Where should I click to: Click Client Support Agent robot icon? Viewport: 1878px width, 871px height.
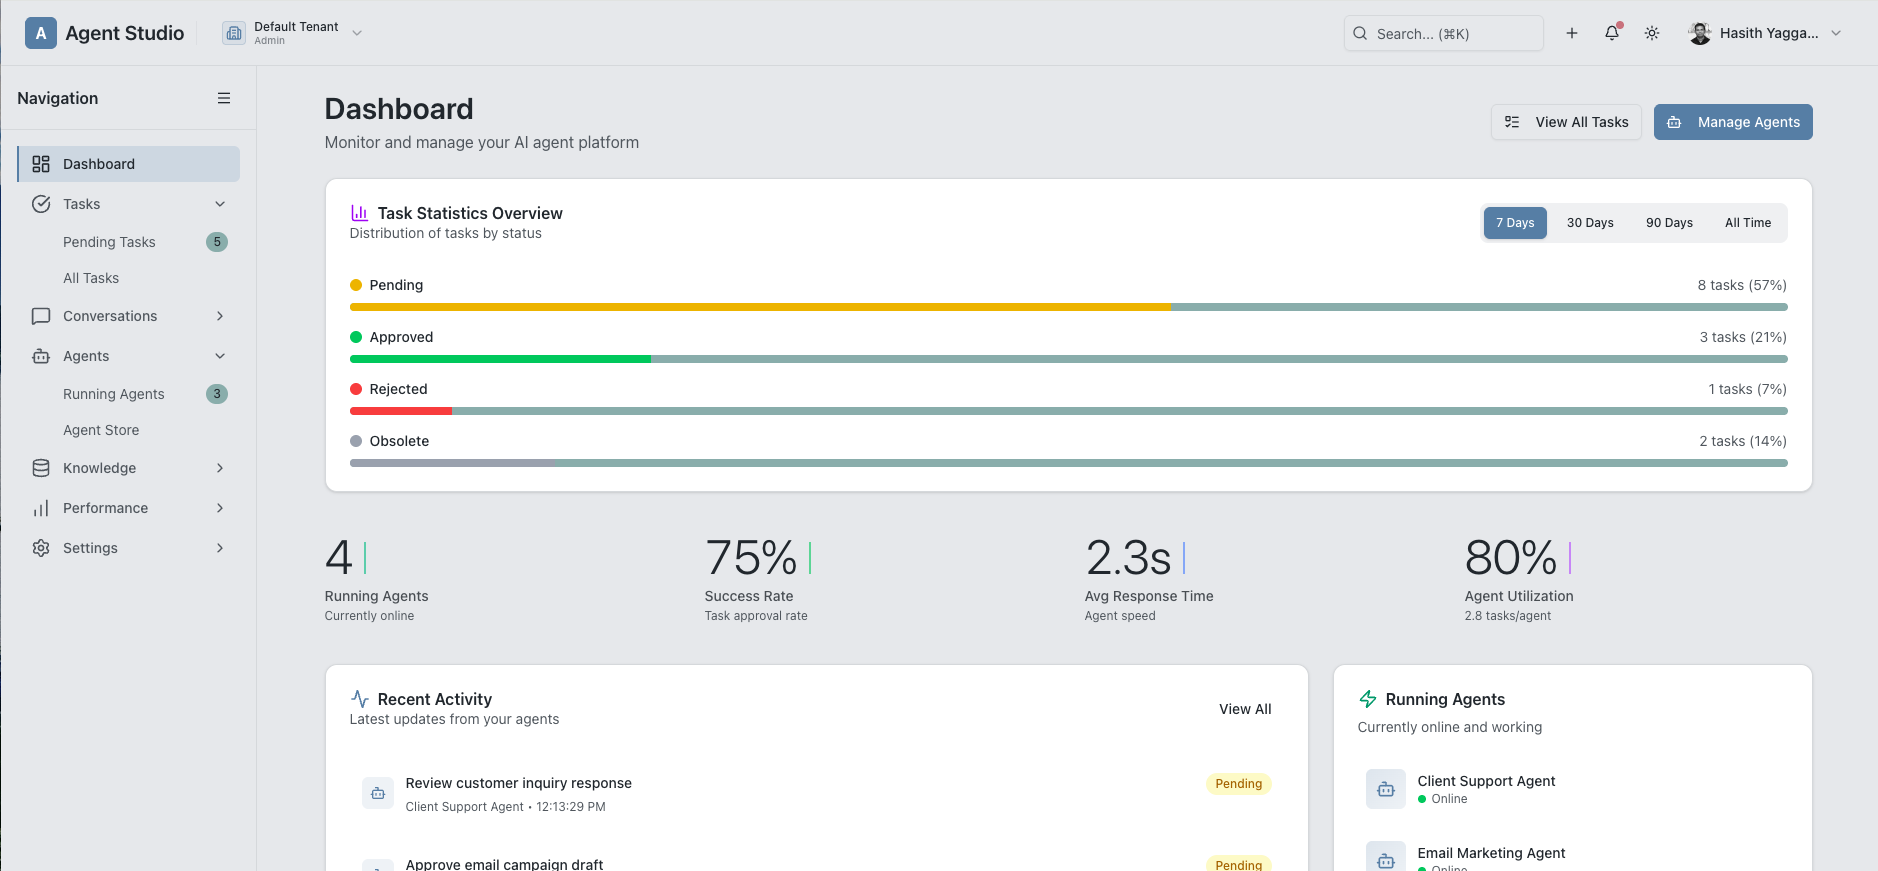pyautogui.click(x=1386, y=789)
